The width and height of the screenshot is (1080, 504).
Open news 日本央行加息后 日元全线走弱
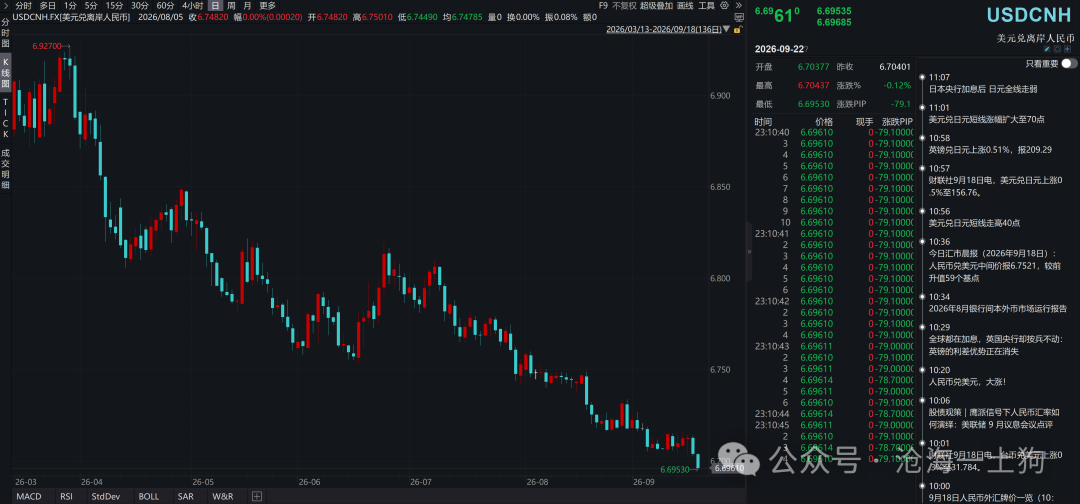(983, 89)
